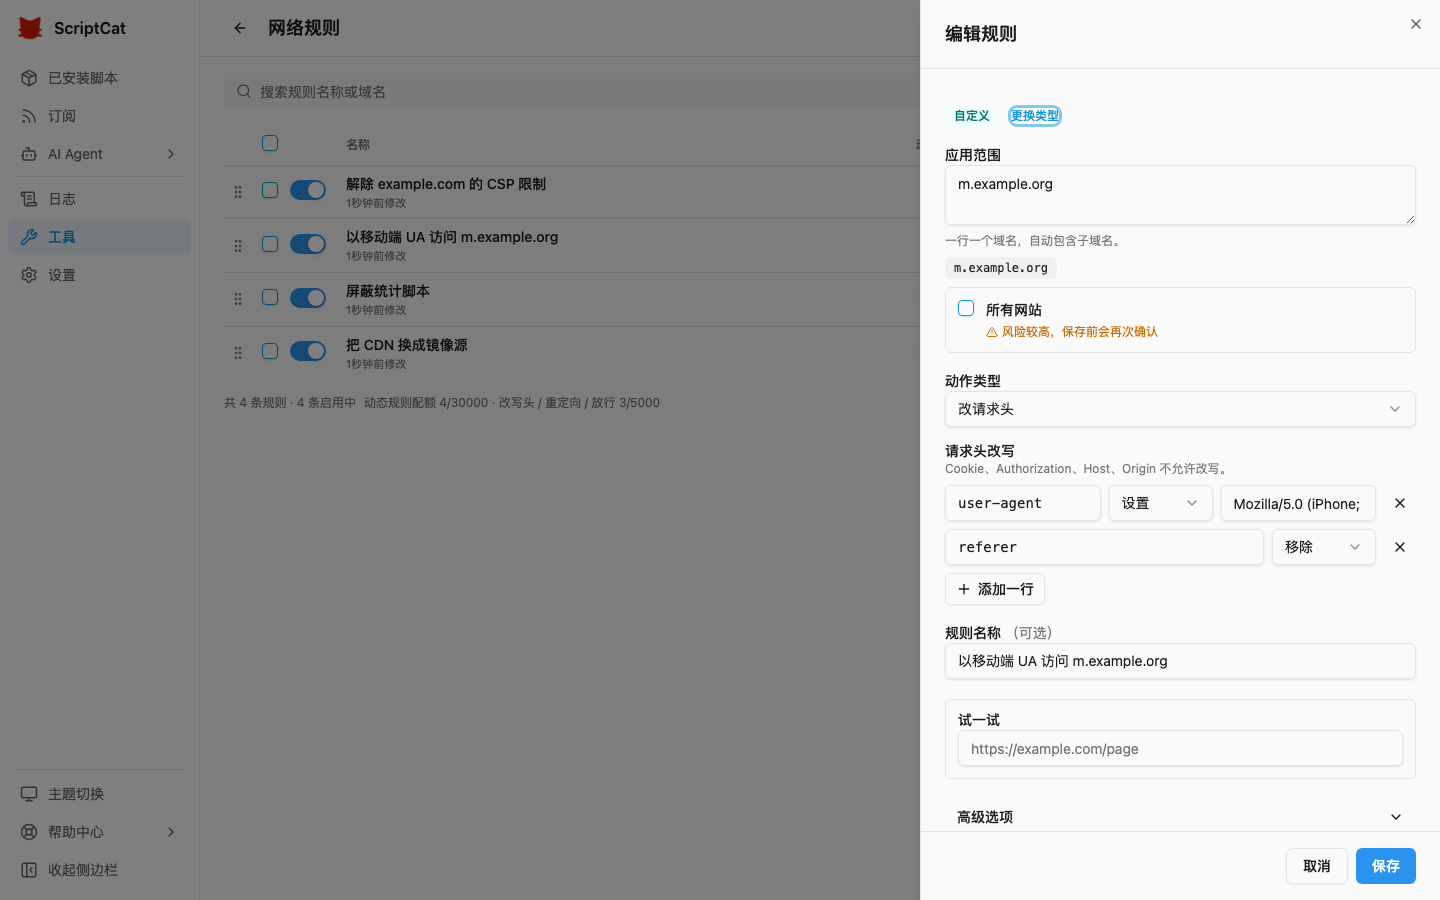Tick the select-all checkbox in the table header
The width and height of the screenshot is (1440, 900).
pyautogui.click(x=270, y=143)
